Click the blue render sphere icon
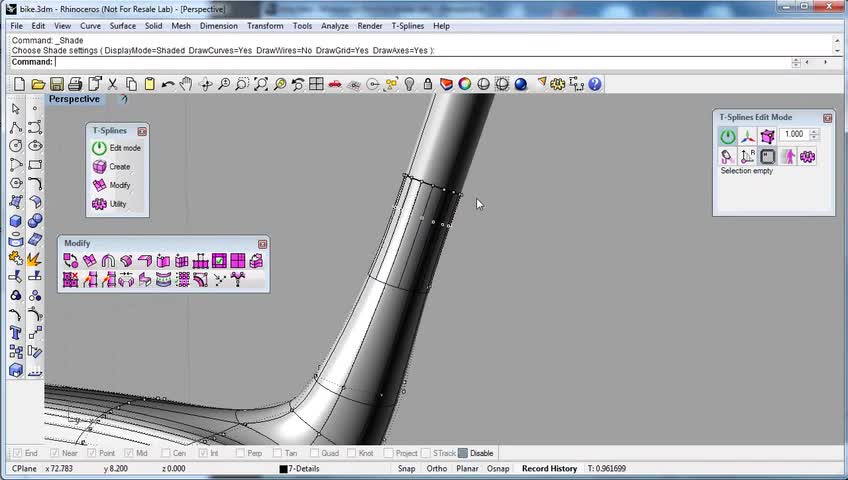Image resolution: width=848 pixels, height=480 pixels. 521,84
